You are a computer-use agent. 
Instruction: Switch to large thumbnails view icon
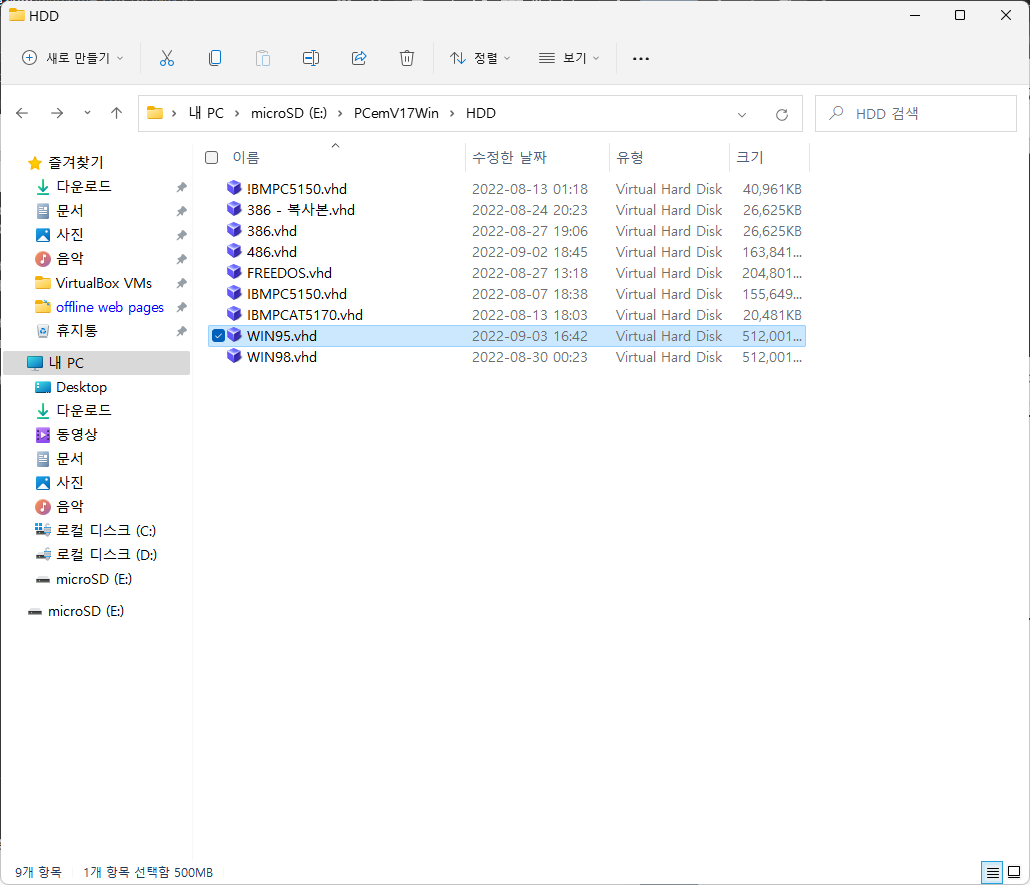coord(1014,873)
